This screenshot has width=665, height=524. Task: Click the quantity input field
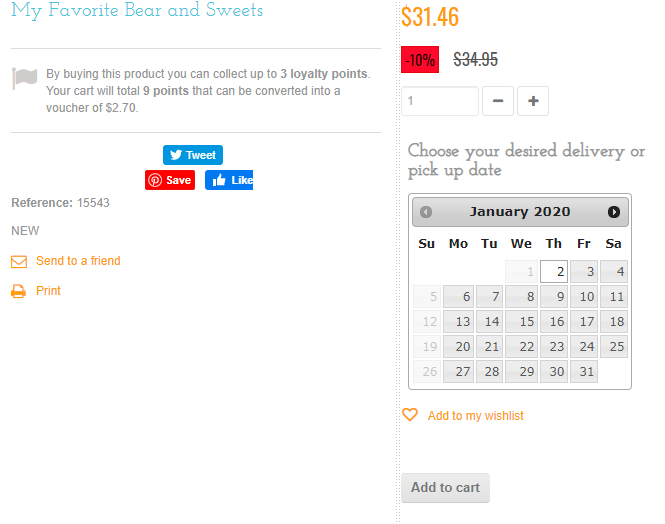click(x=440, y=101)
